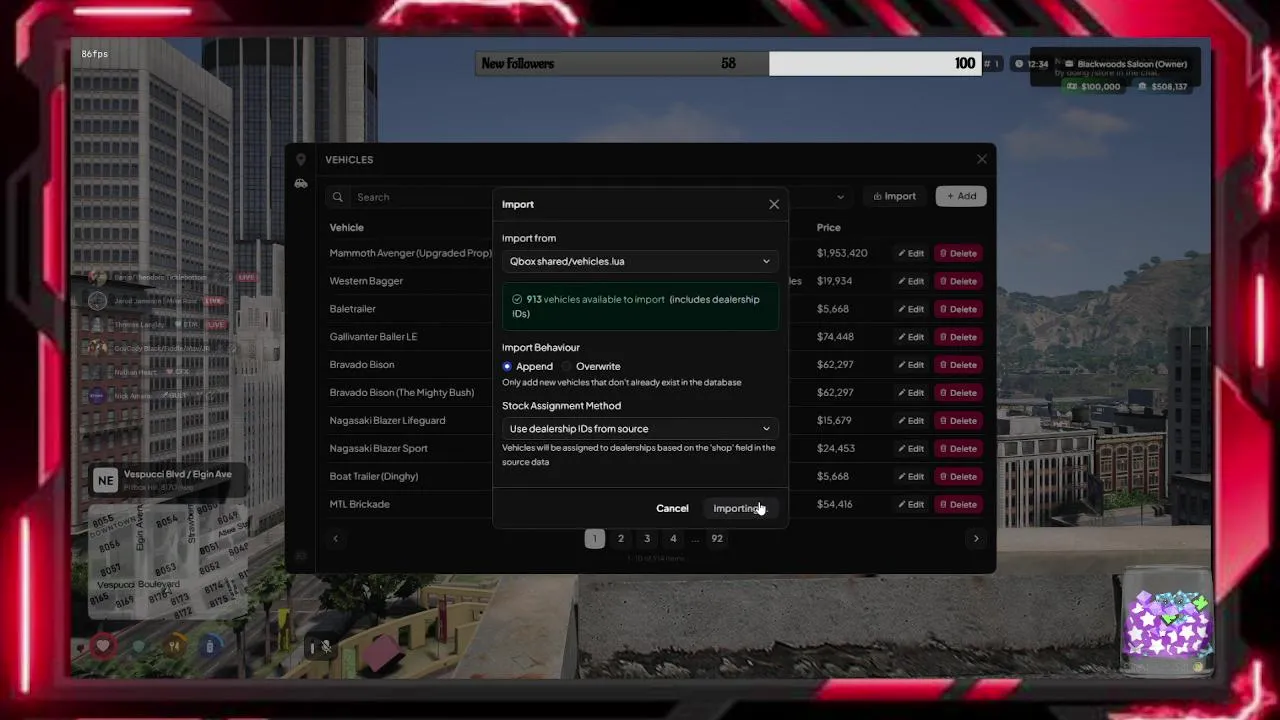Click the $100,000 cash balance
The image size is (1280, 720).
(x=1093, y=87)
